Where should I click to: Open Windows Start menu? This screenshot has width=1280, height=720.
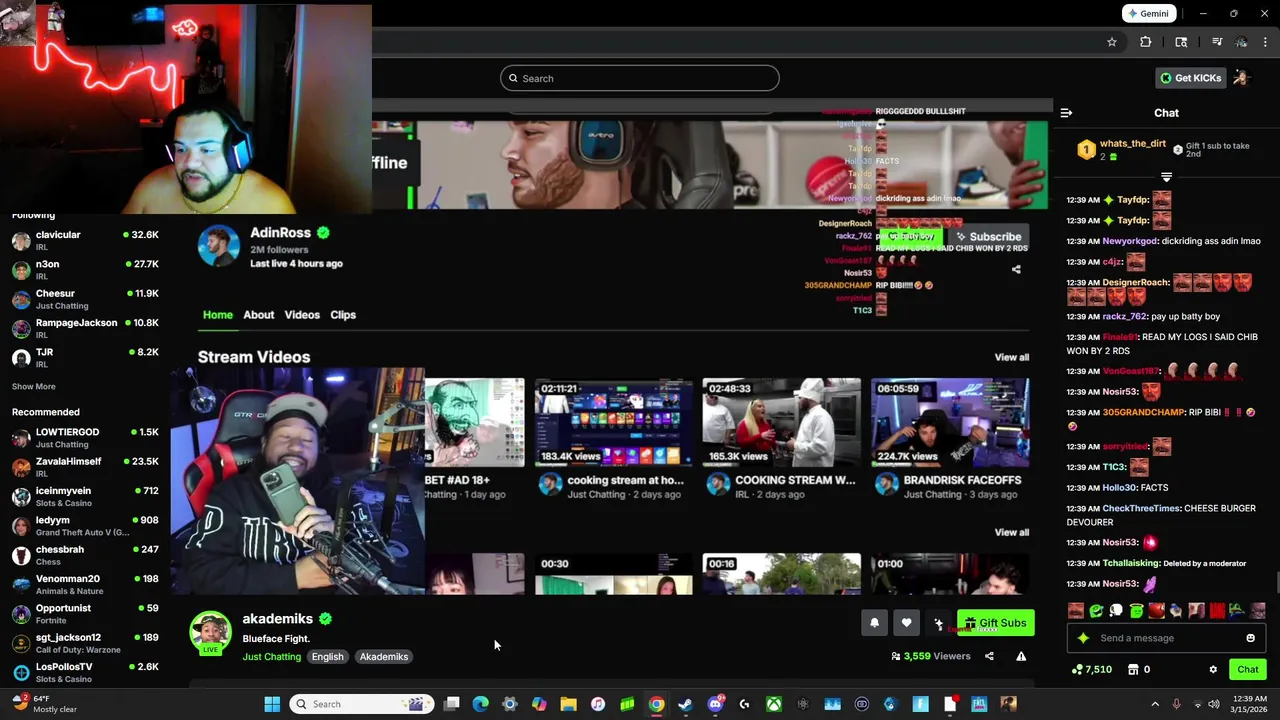272,704
